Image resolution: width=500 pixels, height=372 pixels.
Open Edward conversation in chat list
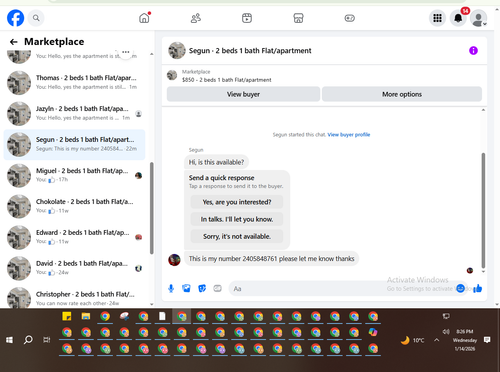click(74, 237)
